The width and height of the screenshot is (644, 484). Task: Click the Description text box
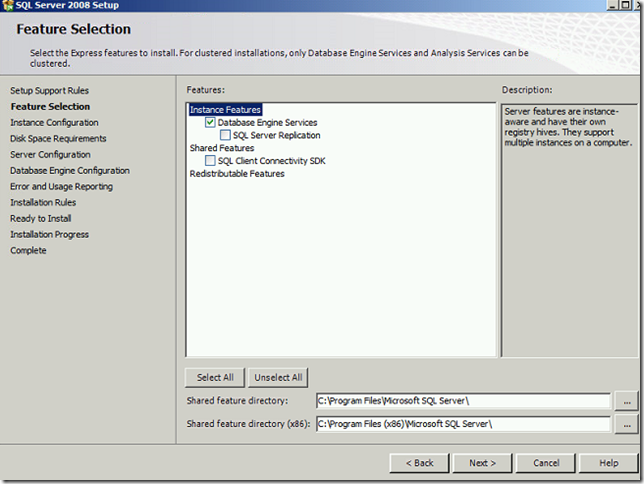tap(569, 230)
